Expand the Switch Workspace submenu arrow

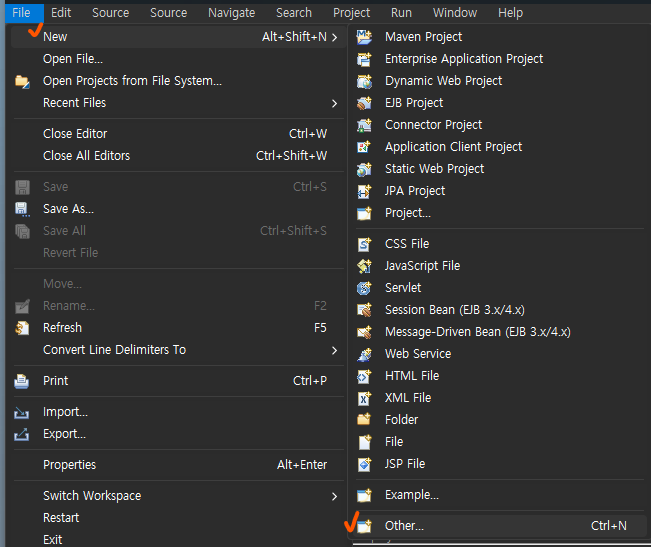(335, 496)
